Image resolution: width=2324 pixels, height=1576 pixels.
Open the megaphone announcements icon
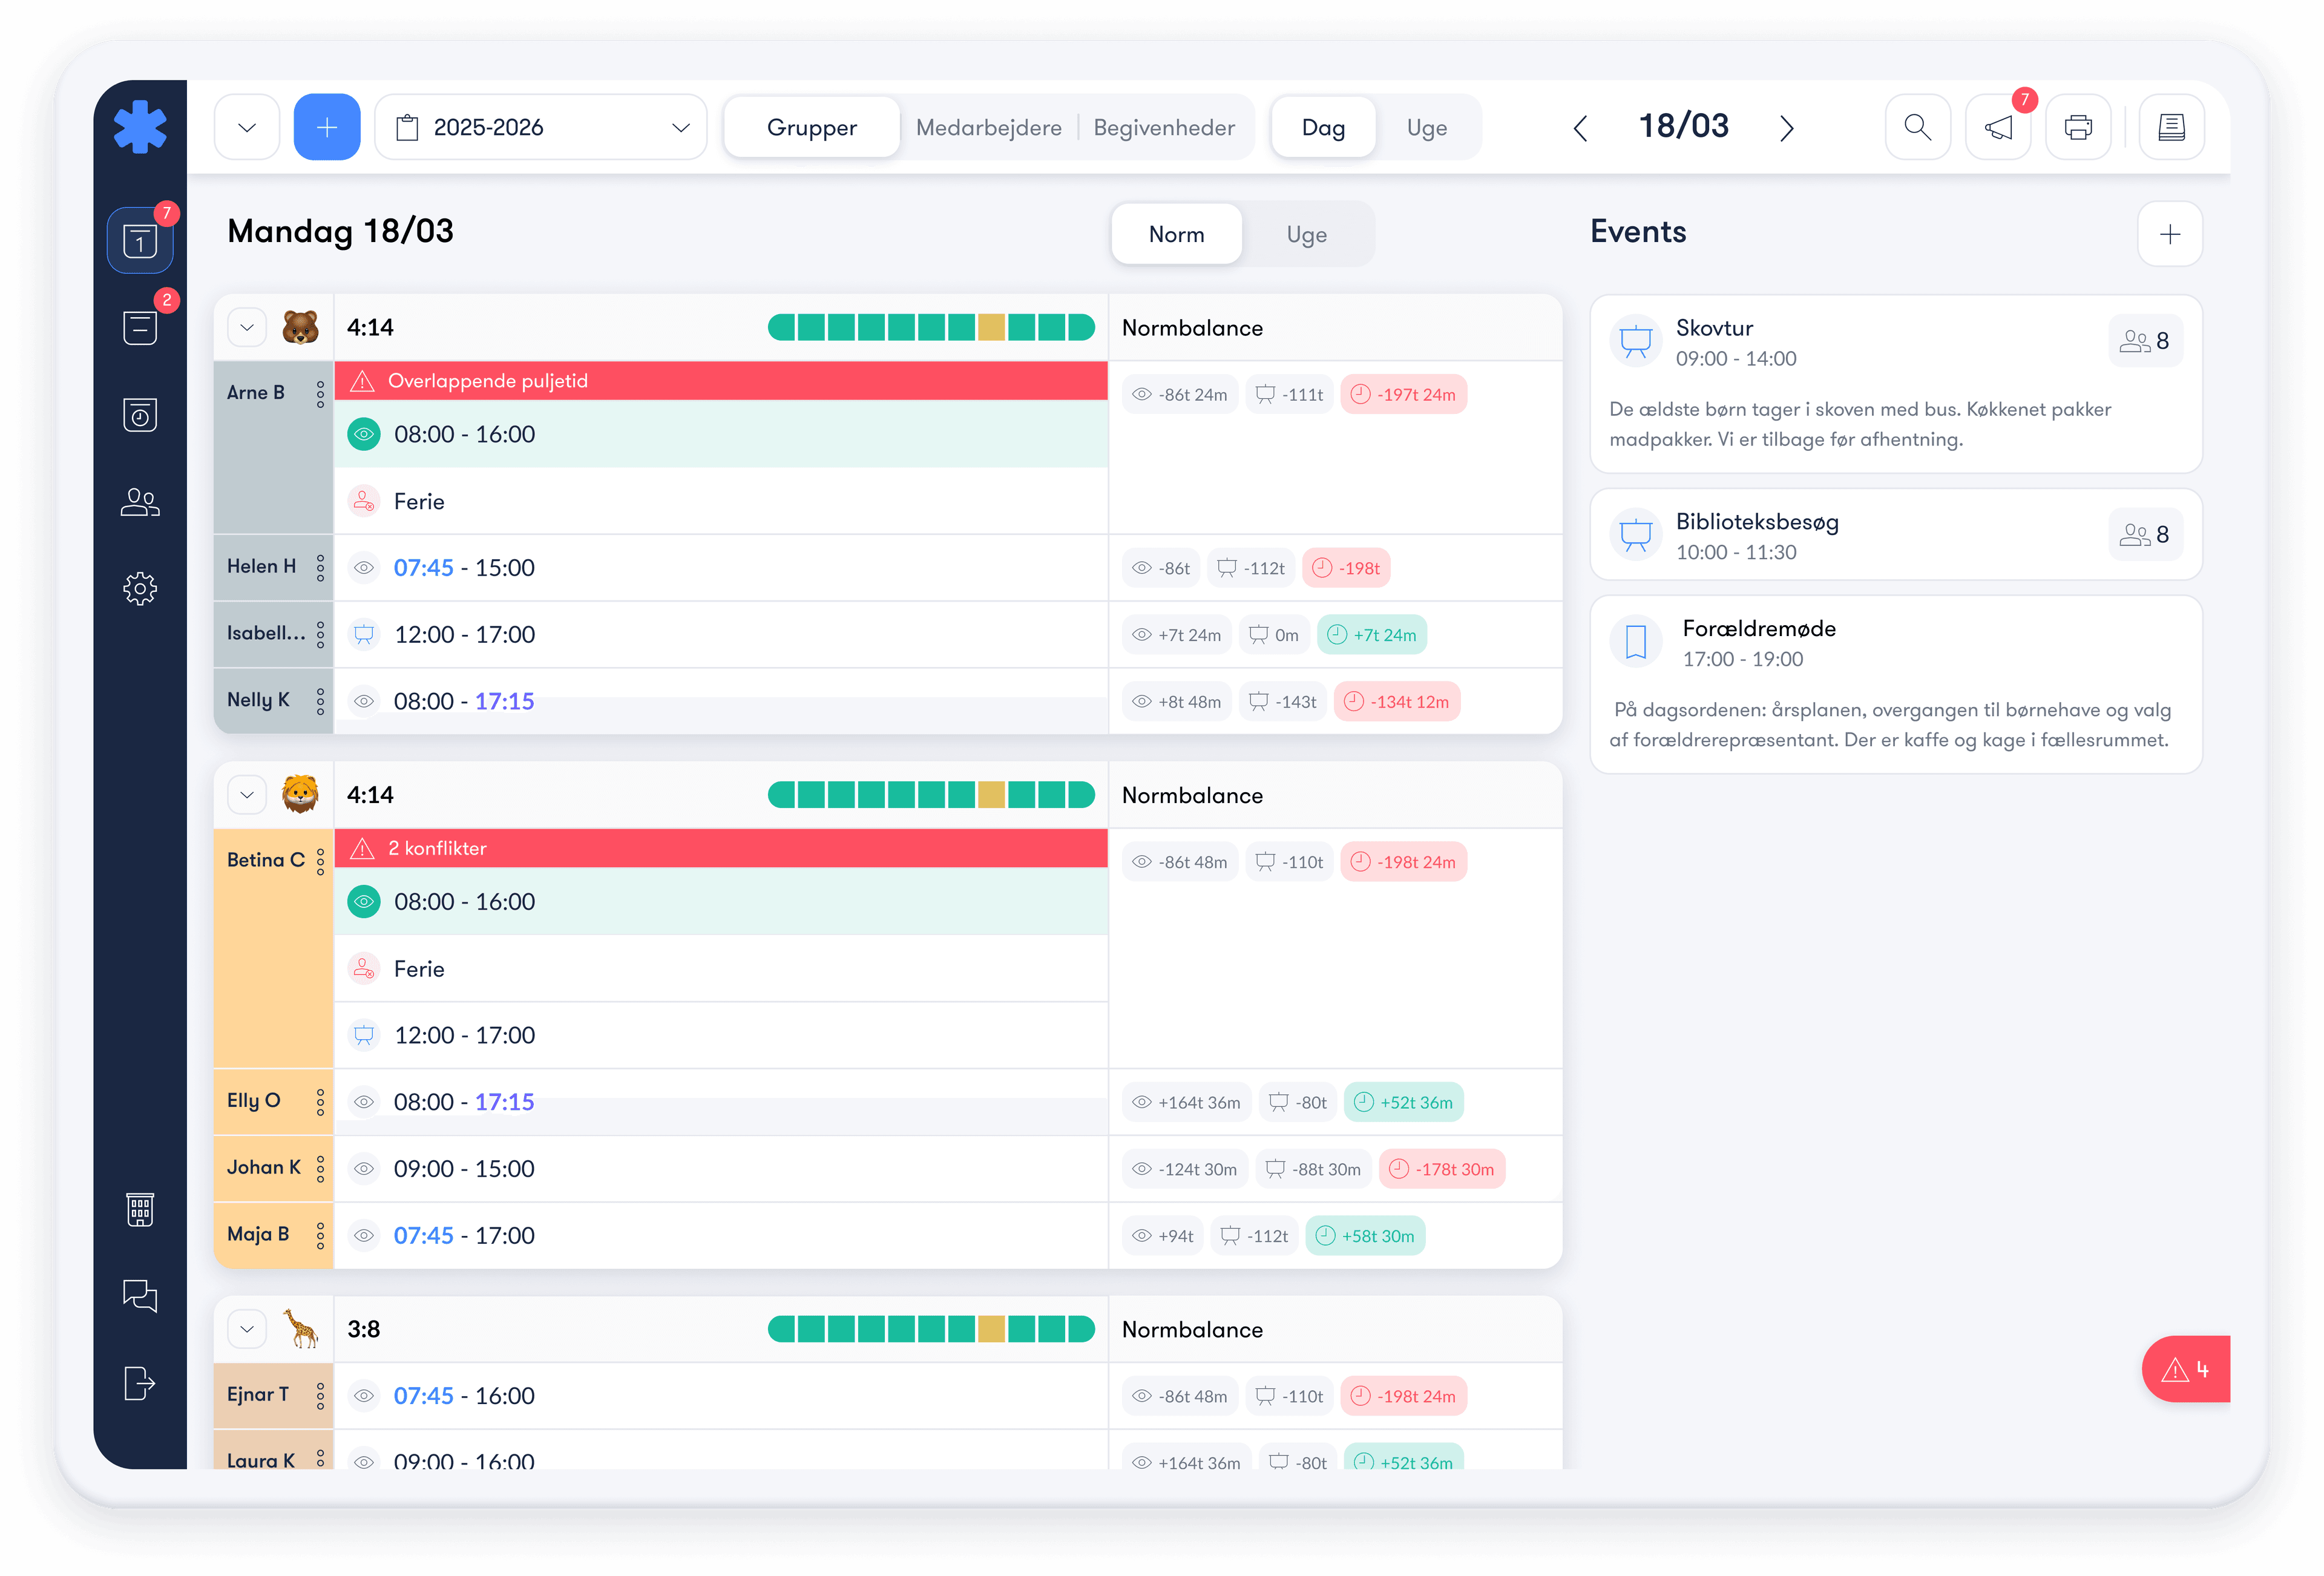[1998, 127]
